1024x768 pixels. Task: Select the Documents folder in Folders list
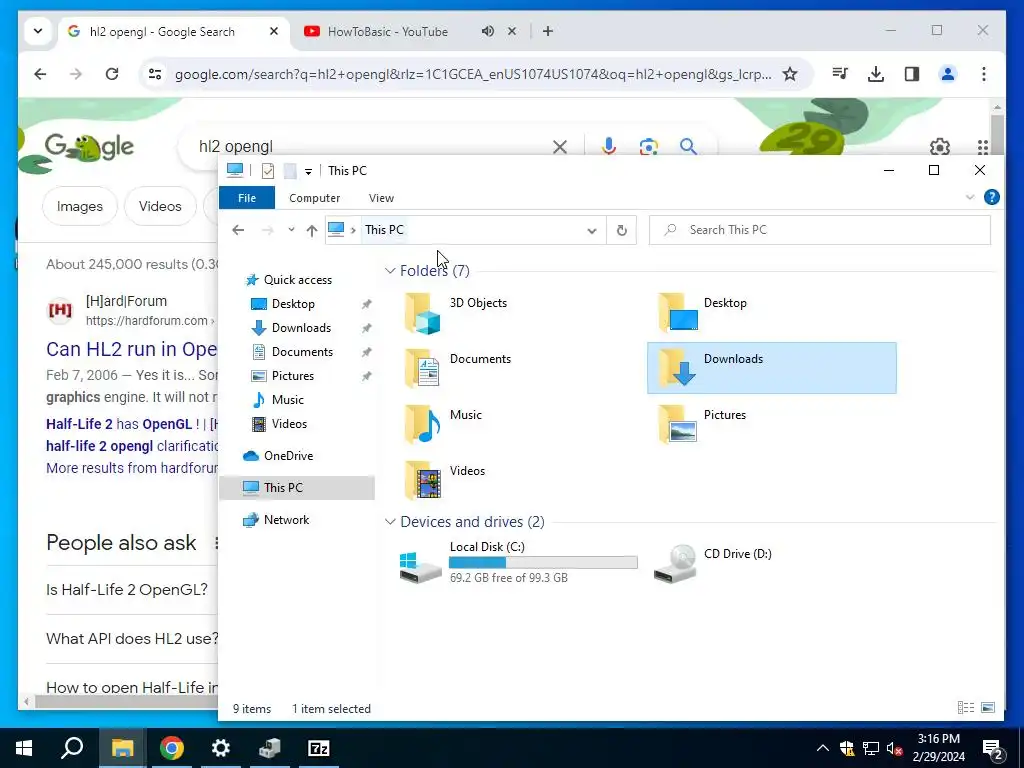click(457, 368)
